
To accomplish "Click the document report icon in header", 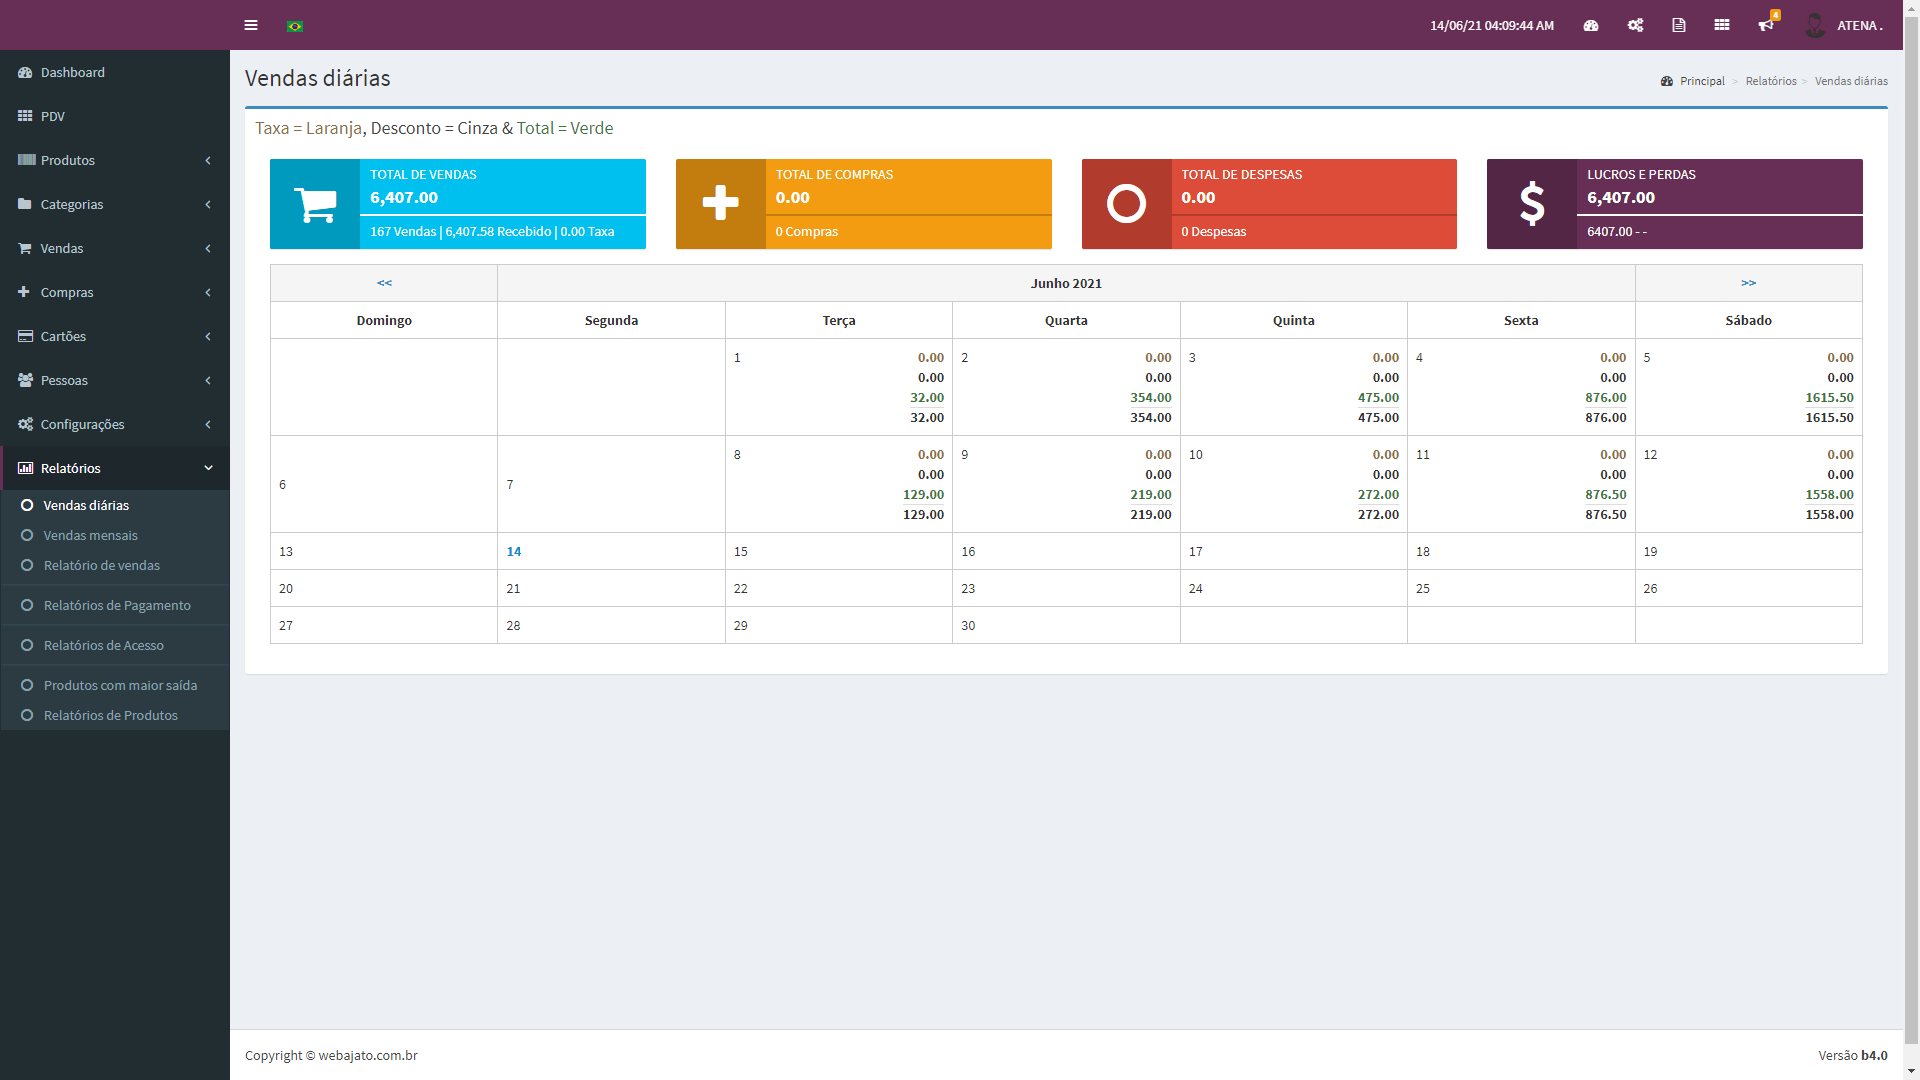I will click(x=1679, y=25).
